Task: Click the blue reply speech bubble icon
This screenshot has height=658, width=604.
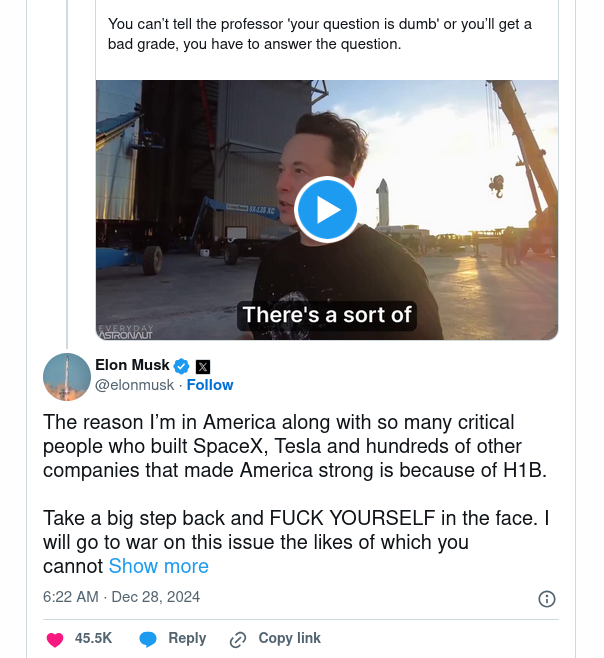Action: click(148, 639)
